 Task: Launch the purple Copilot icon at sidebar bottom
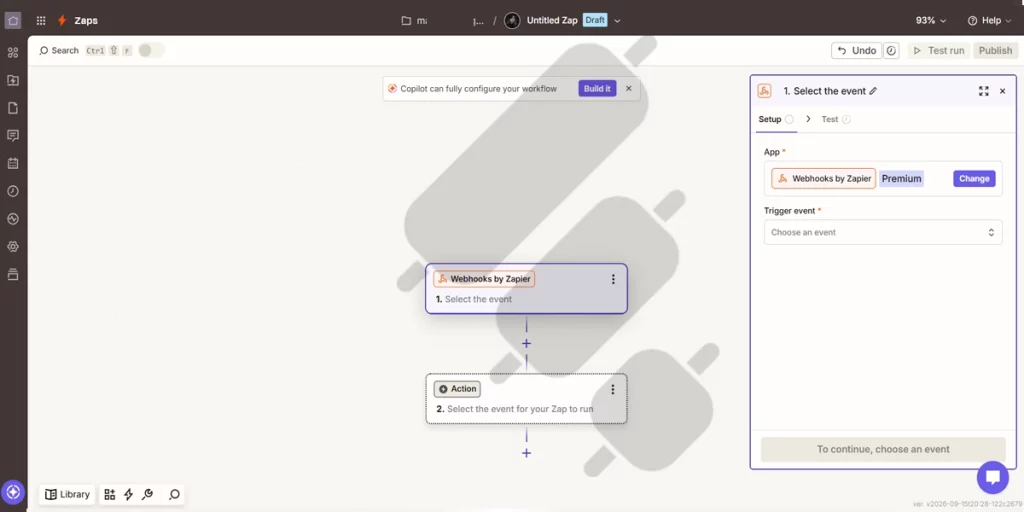13,492
